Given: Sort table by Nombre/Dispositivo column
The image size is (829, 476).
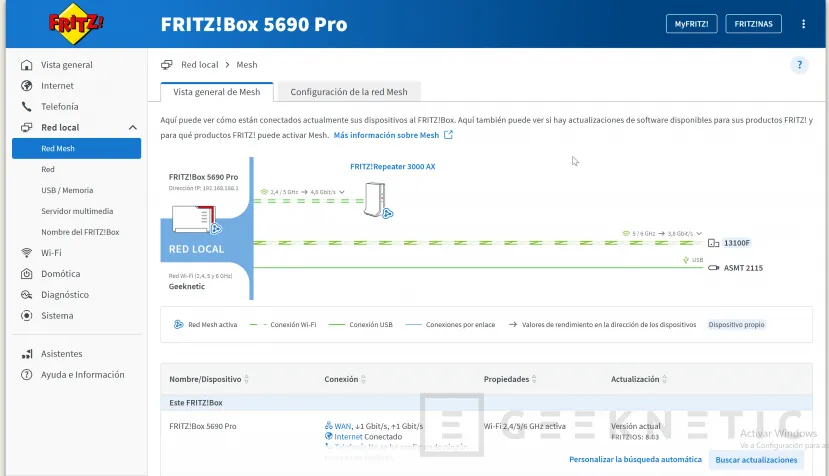Looking at the screenshot, I should click(247, 380).
